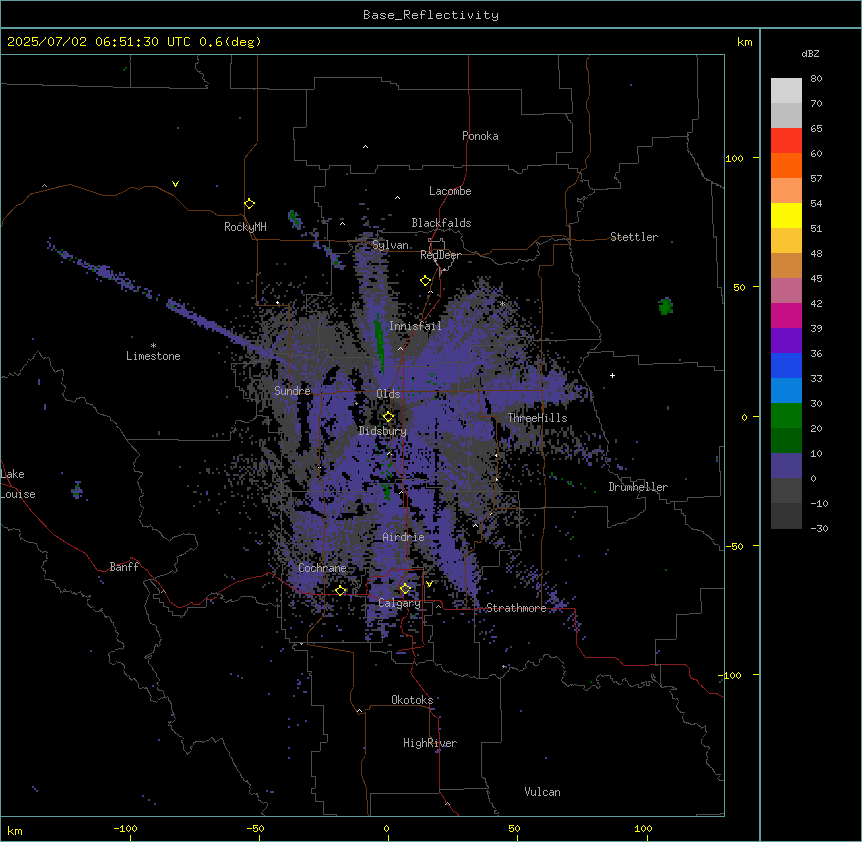Viewport: 862px width, 842px height.
Task: Select the slate-purple 0–10 dBZ legend swatch
Action: tap(786, 466)
